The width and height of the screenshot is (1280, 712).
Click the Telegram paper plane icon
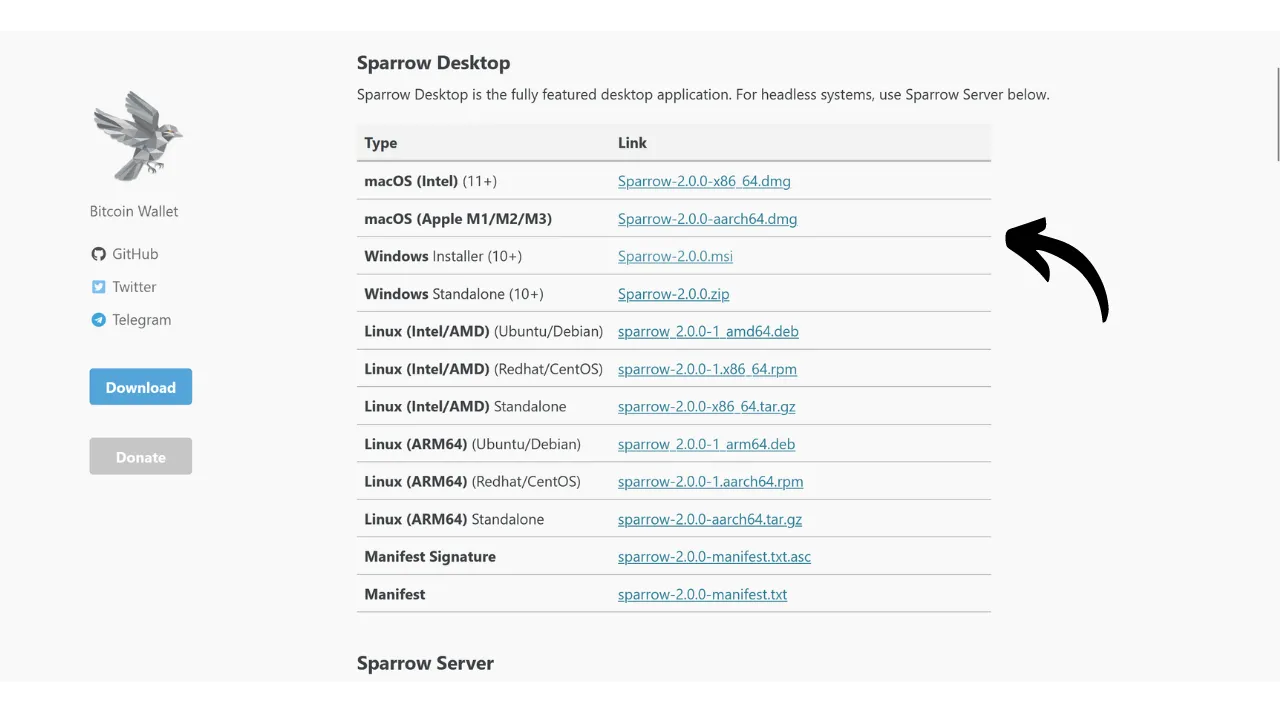(98, 320)
